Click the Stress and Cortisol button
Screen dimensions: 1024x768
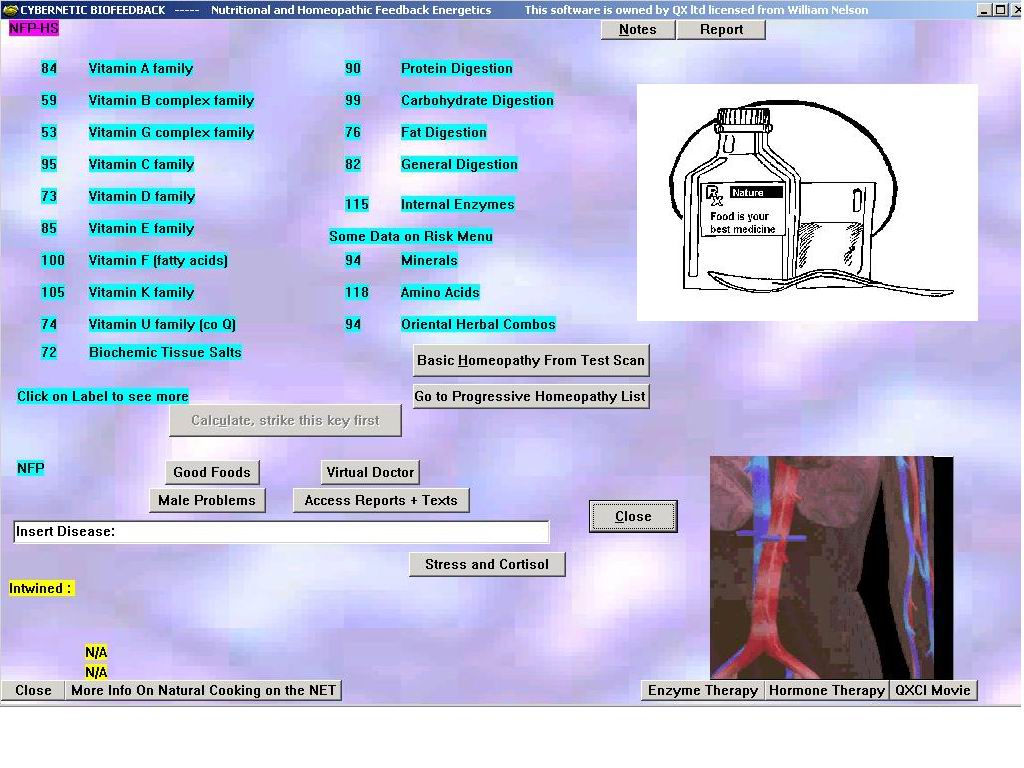coord(487,564)
